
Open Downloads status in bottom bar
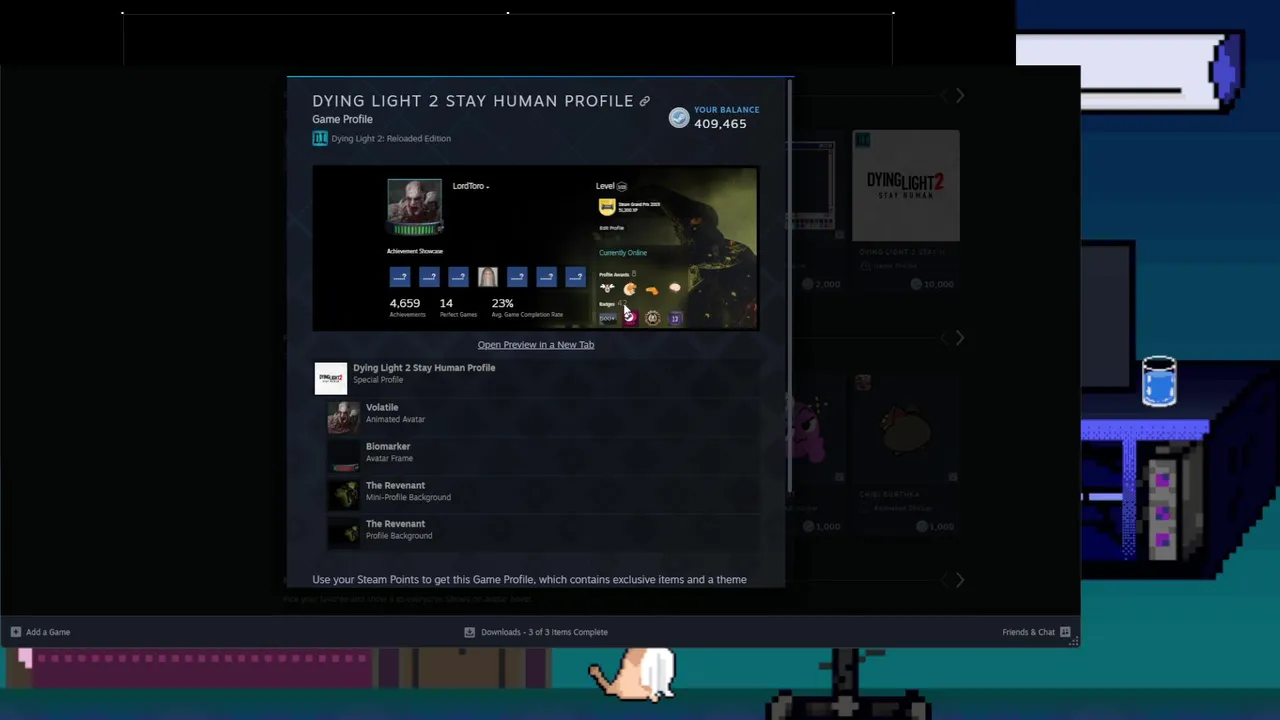[536, 632]
